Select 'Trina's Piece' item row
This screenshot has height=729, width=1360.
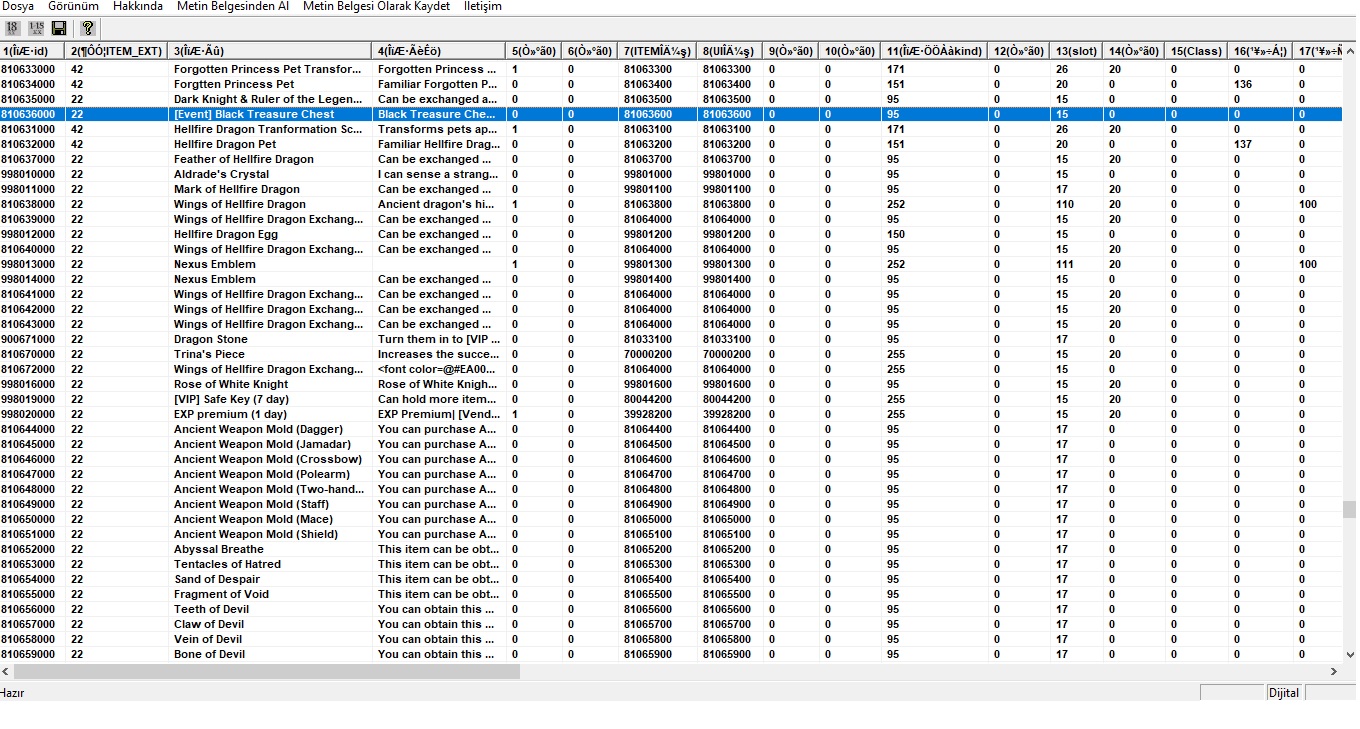(x=670, y=354)
